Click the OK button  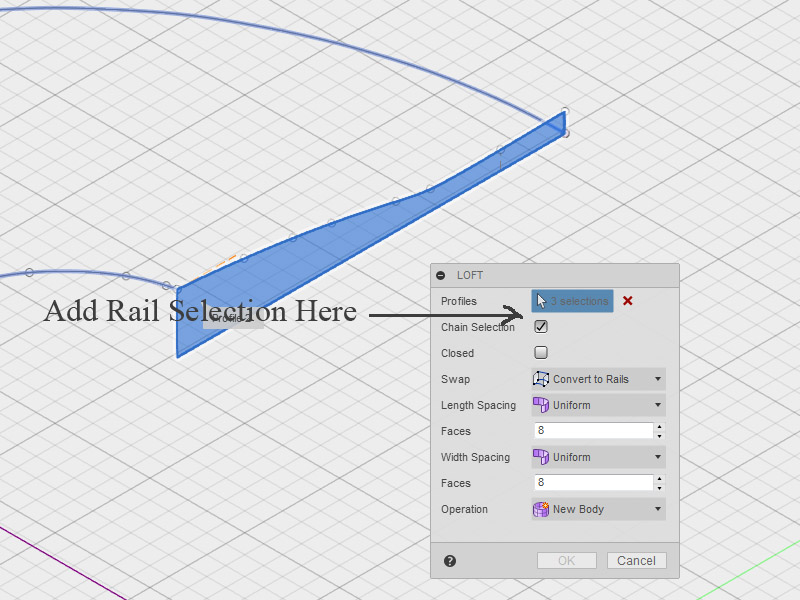coord(566,561)
